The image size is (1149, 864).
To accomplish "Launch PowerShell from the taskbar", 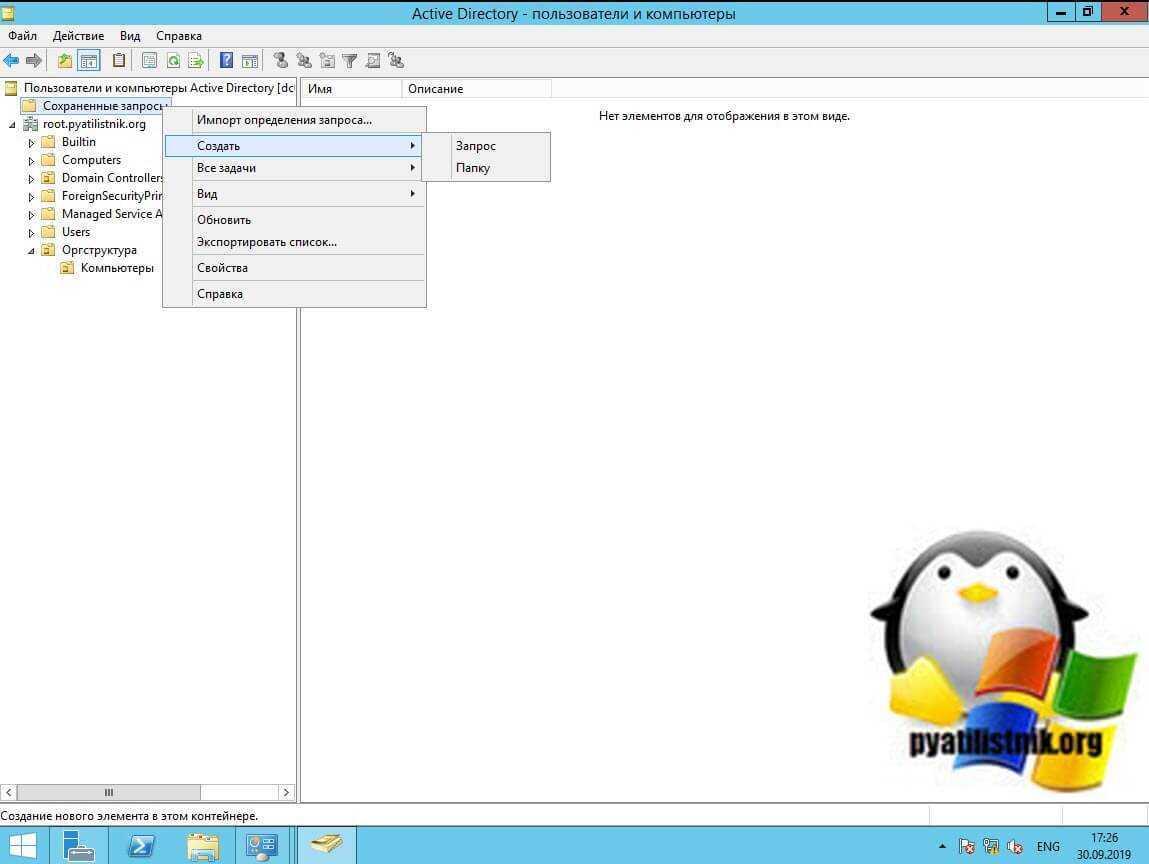I will click(142, 845).
